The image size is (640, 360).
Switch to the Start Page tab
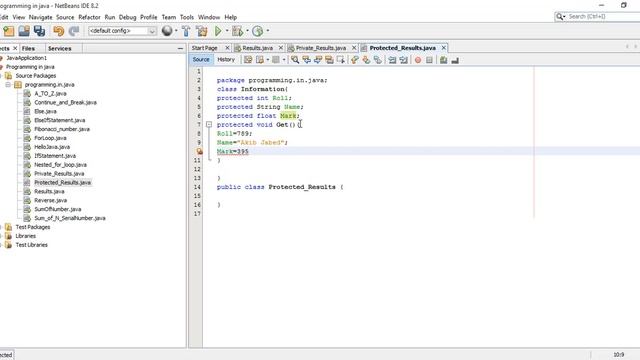(x=204, y=48)
